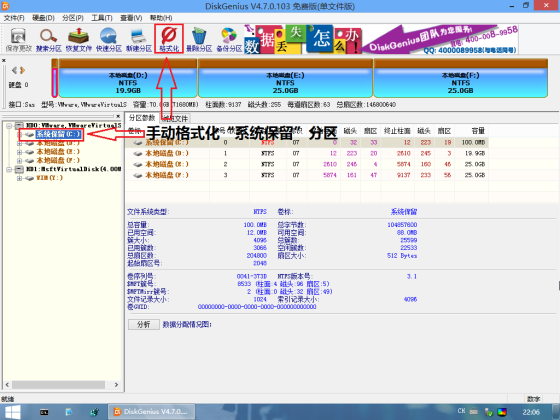Select the 本地磁盘(F:) row in the partition table
Viewport: 560px width, 420px height.
pos(306,175)
